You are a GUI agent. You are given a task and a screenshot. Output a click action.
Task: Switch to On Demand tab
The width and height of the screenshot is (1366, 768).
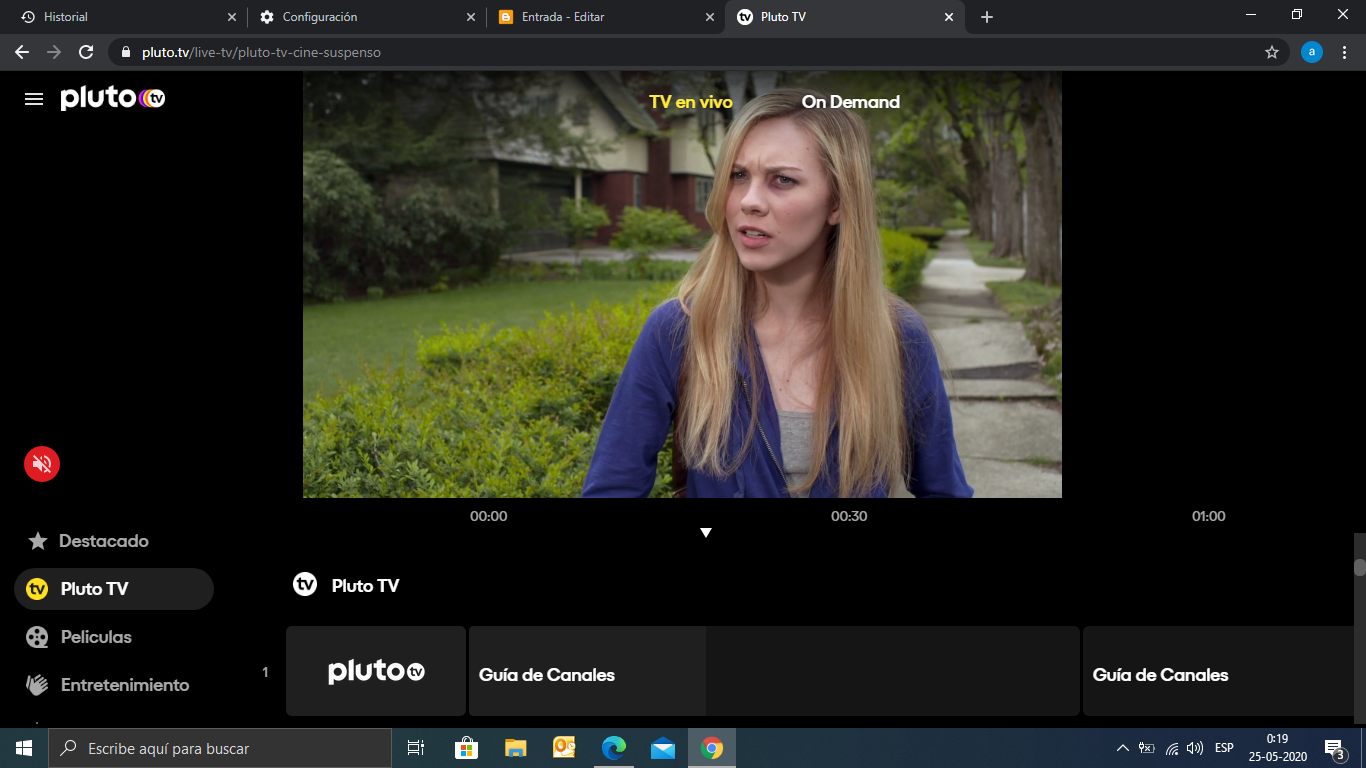[x=851, y=102]
